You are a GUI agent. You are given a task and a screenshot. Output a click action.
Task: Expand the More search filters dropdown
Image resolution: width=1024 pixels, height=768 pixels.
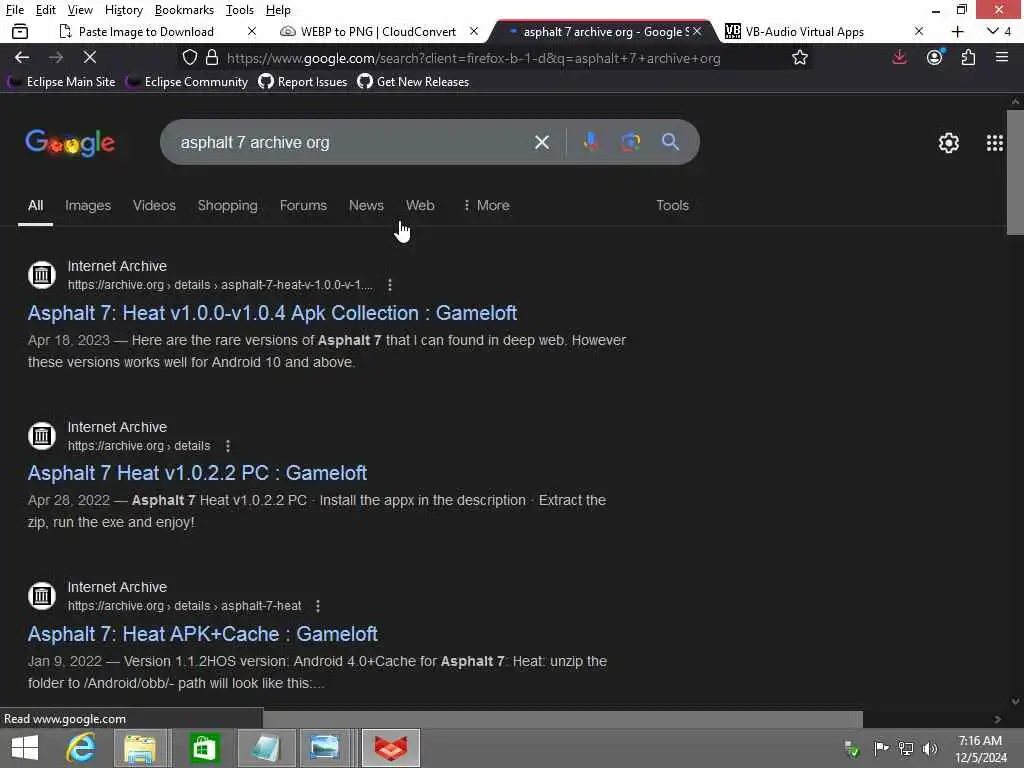pos(486,205)
